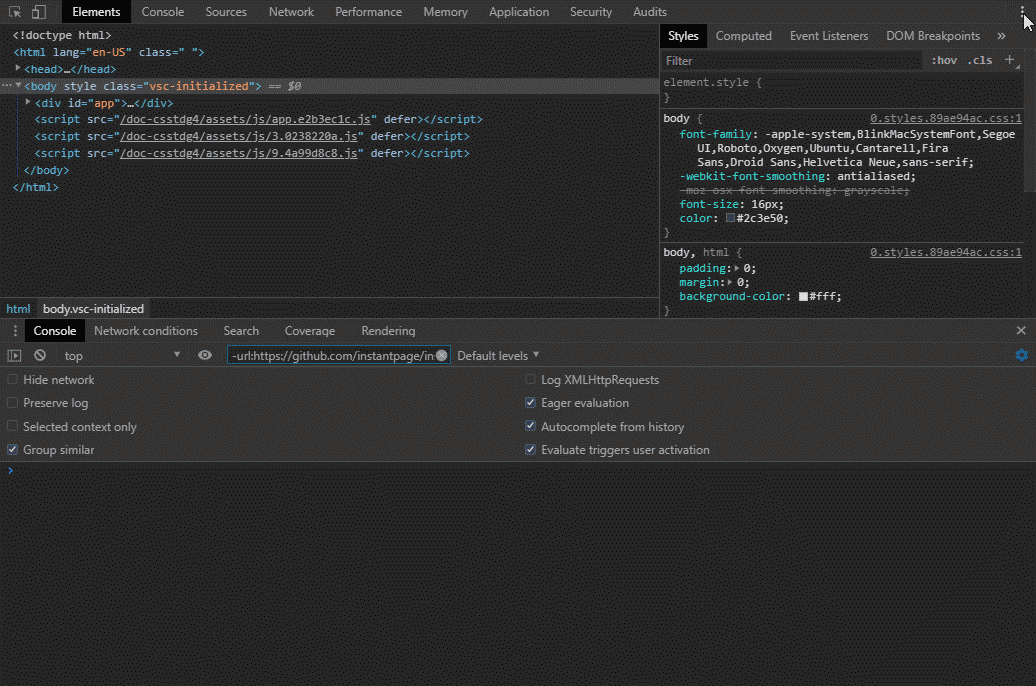Uncheck the Eager evaluation checkbox
1036x686 pixels.
pyautogui.click(x=531, y=403)
